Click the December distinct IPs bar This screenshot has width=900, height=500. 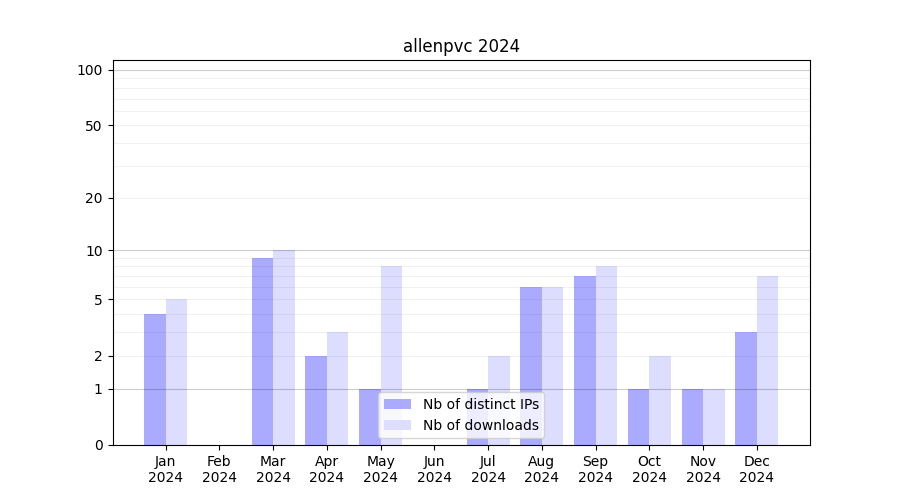(x=746, y=388)
